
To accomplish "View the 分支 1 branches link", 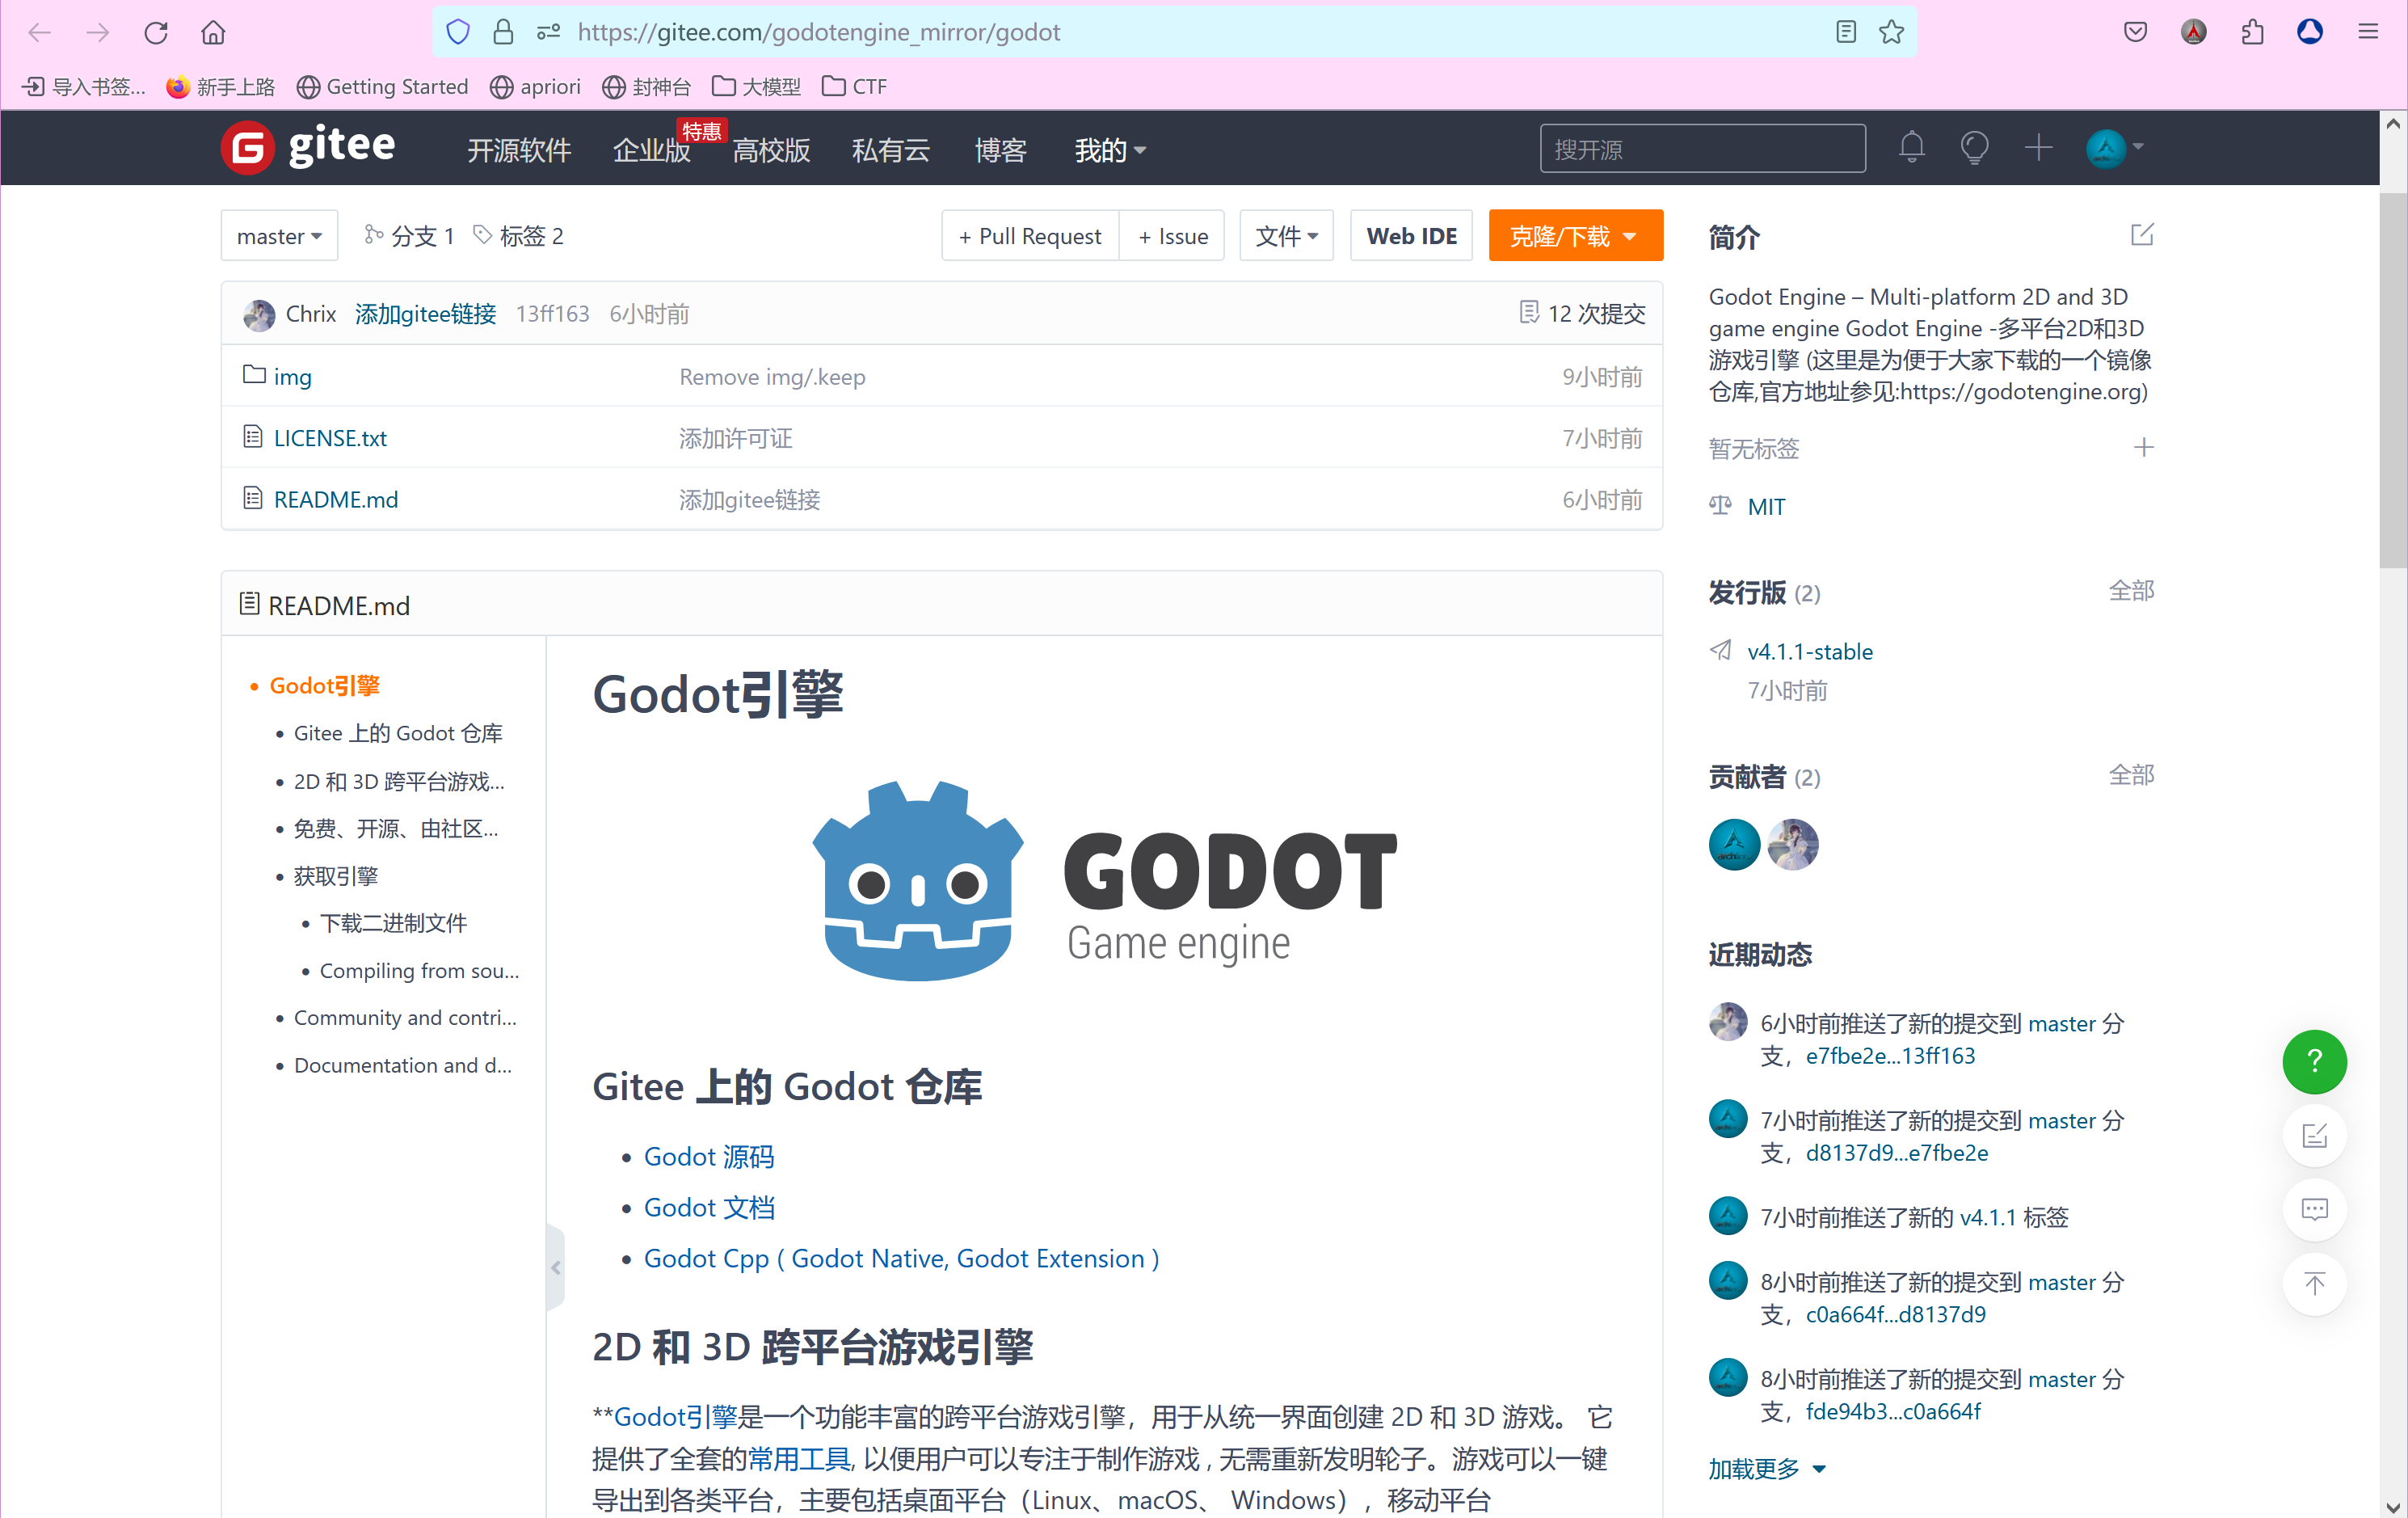I will [409, 236].
